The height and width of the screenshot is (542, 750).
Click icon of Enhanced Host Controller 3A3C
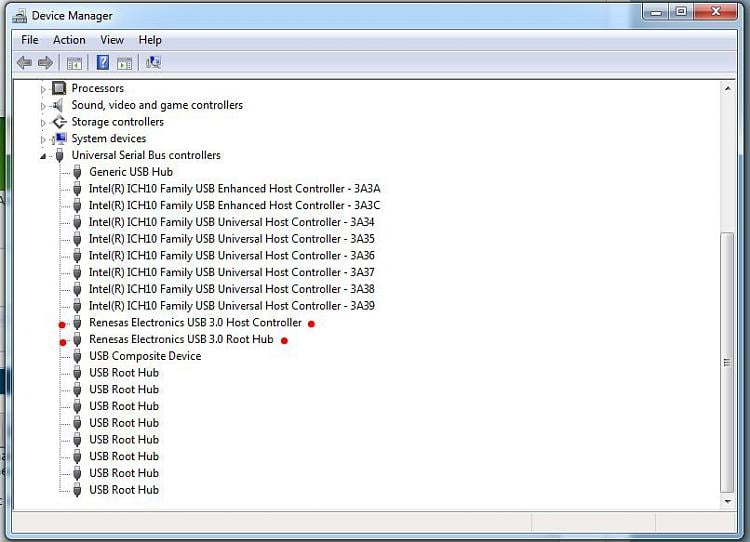tap(77, 205)
